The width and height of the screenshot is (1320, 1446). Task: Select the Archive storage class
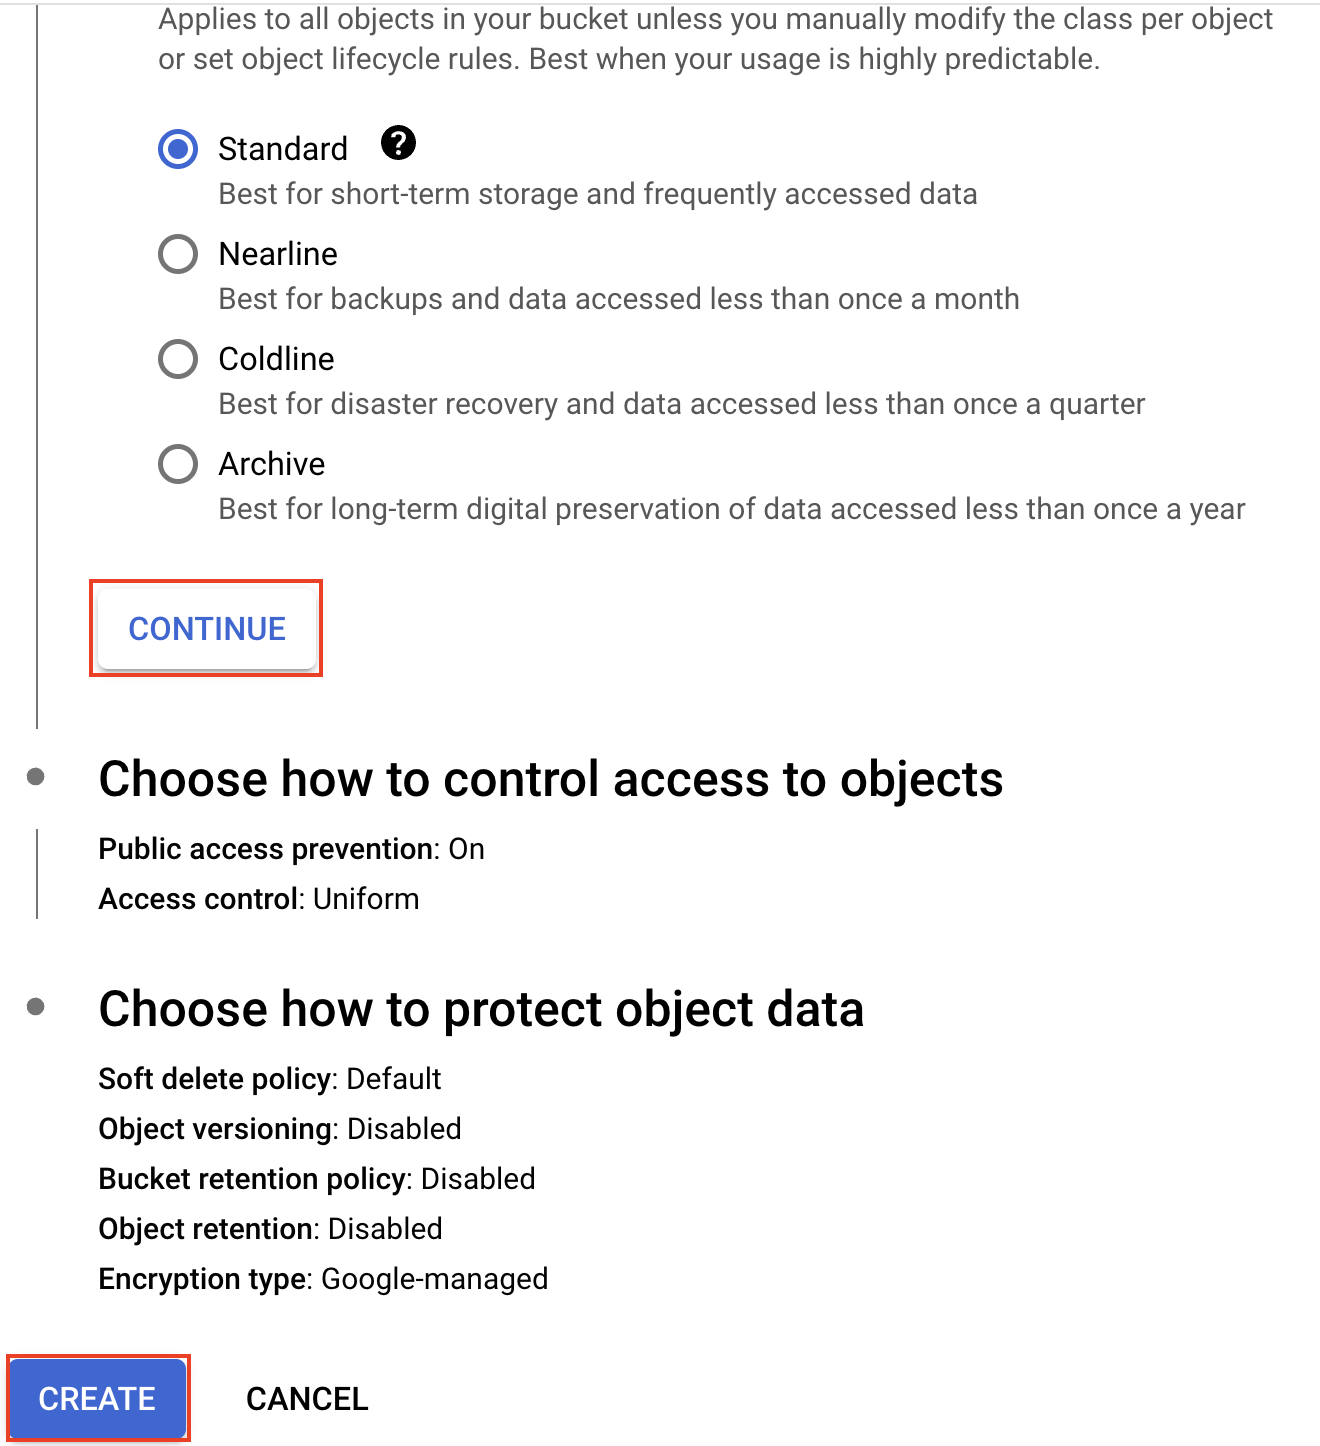point(177,464)
